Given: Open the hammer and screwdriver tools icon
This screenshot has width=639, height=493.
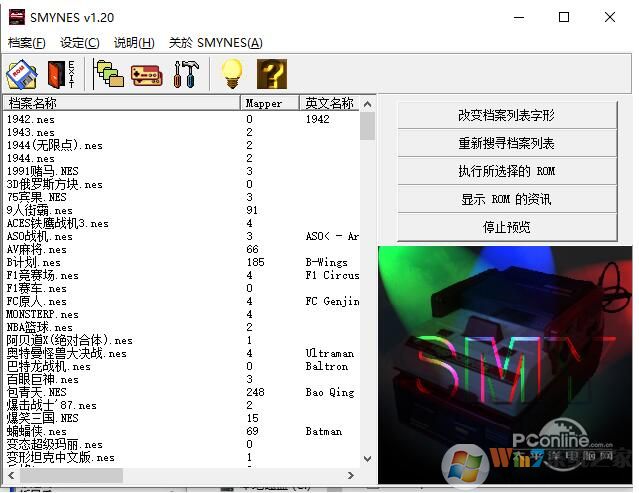Looking at the screenshot, I should [x=186, y=74].
